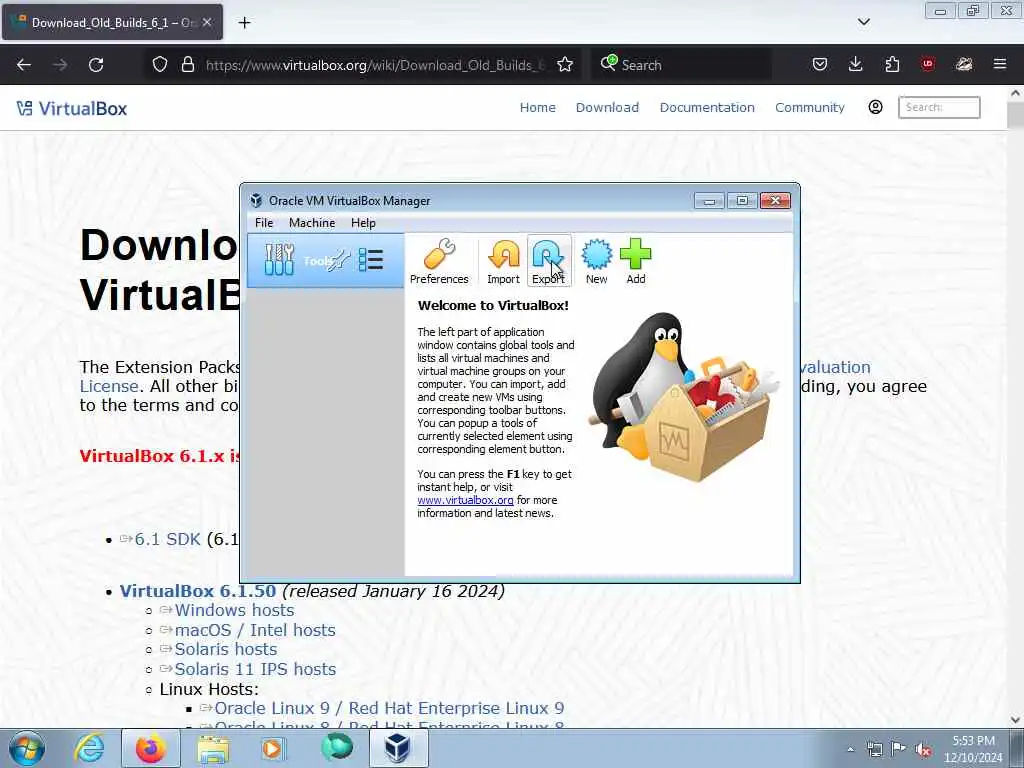Click the VirtualBox site logo
Image resolution: width=1024 pixels, height=768 pixels.
click(x=72, y=108)
